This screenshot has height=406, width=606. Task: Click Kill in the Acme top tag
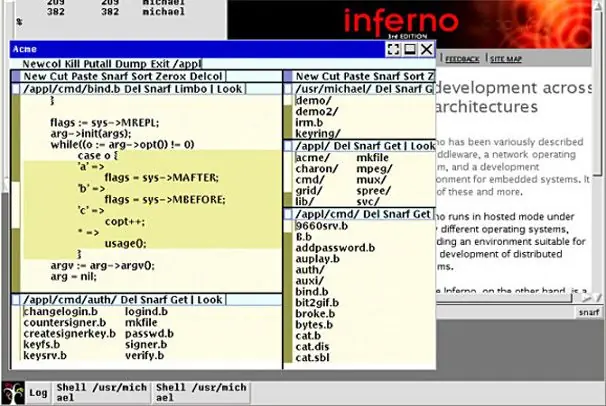click(73, 64)
